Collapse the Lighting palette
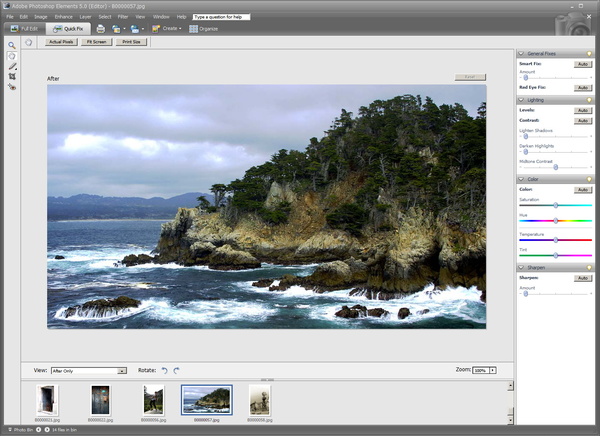Image resolution: width=600 pixels, height=436 pixels. point(521,100)
